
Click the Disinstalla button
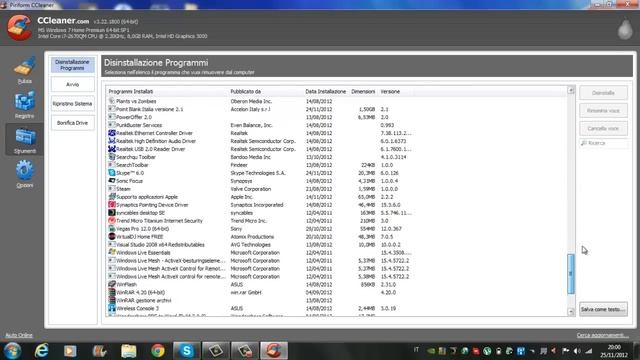click(603, 93)
